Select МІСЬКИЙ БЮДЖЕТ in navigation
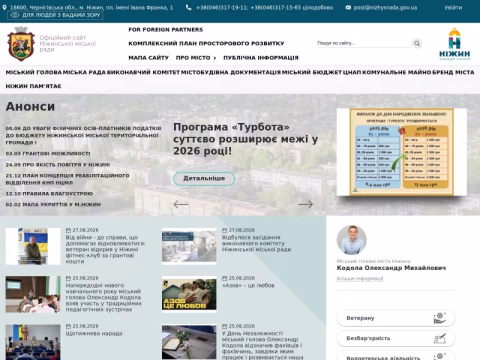Viewport: 480px width, 360px height. click(312, 72)
